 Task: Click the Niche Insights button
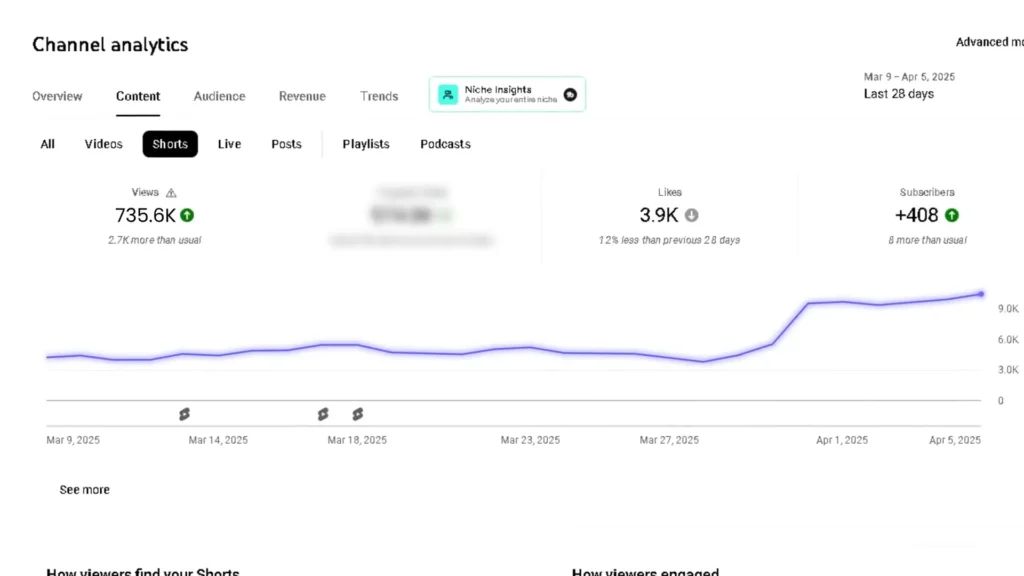(507, 95)
